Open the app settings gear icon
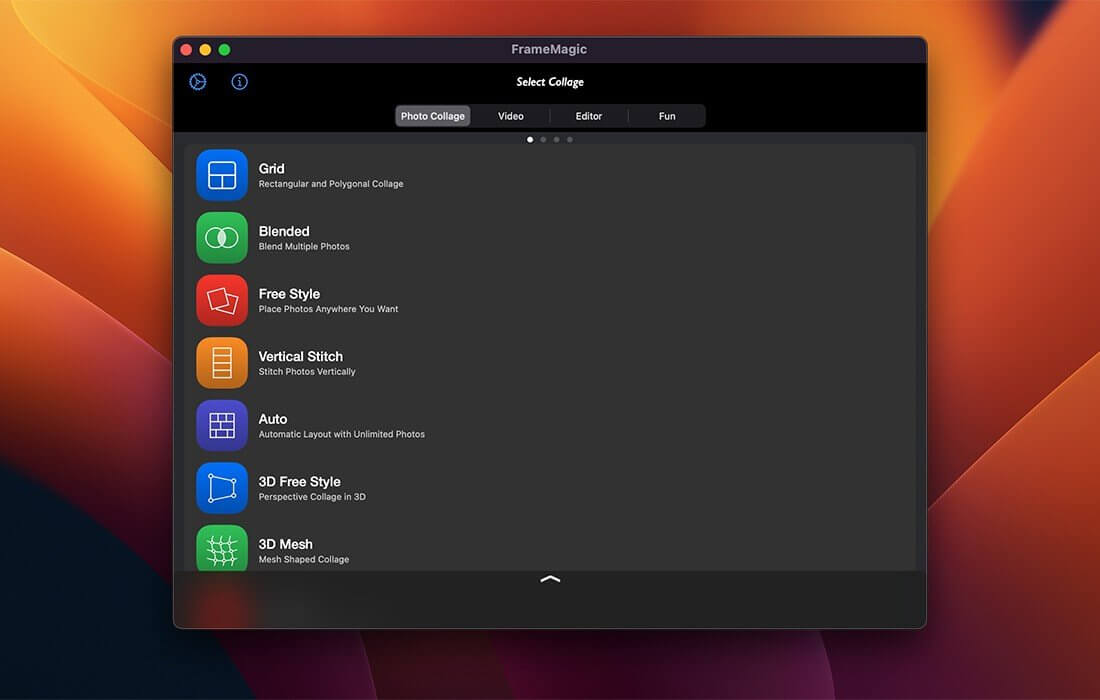Screen dimensions: 1100x700 tap(197, 81)
